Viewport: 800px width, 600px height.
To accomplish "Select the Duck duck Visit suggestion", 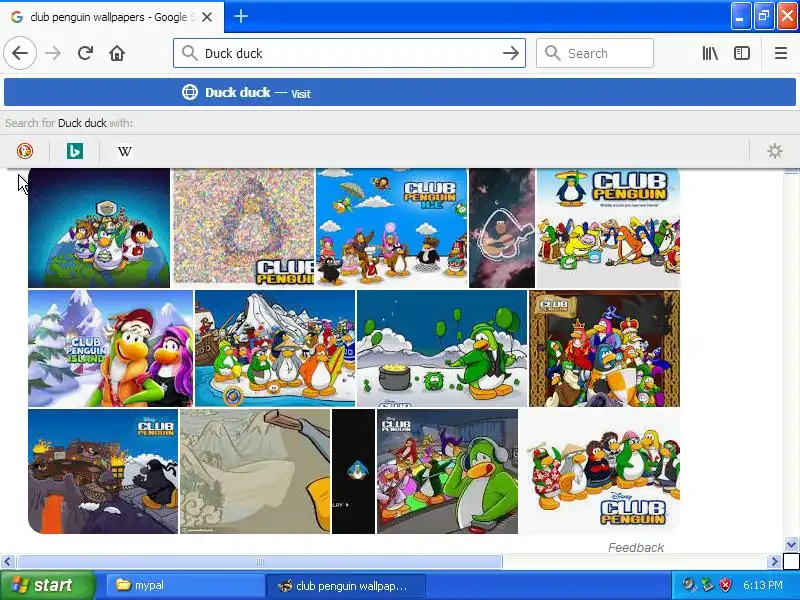I will coord(400,92).
